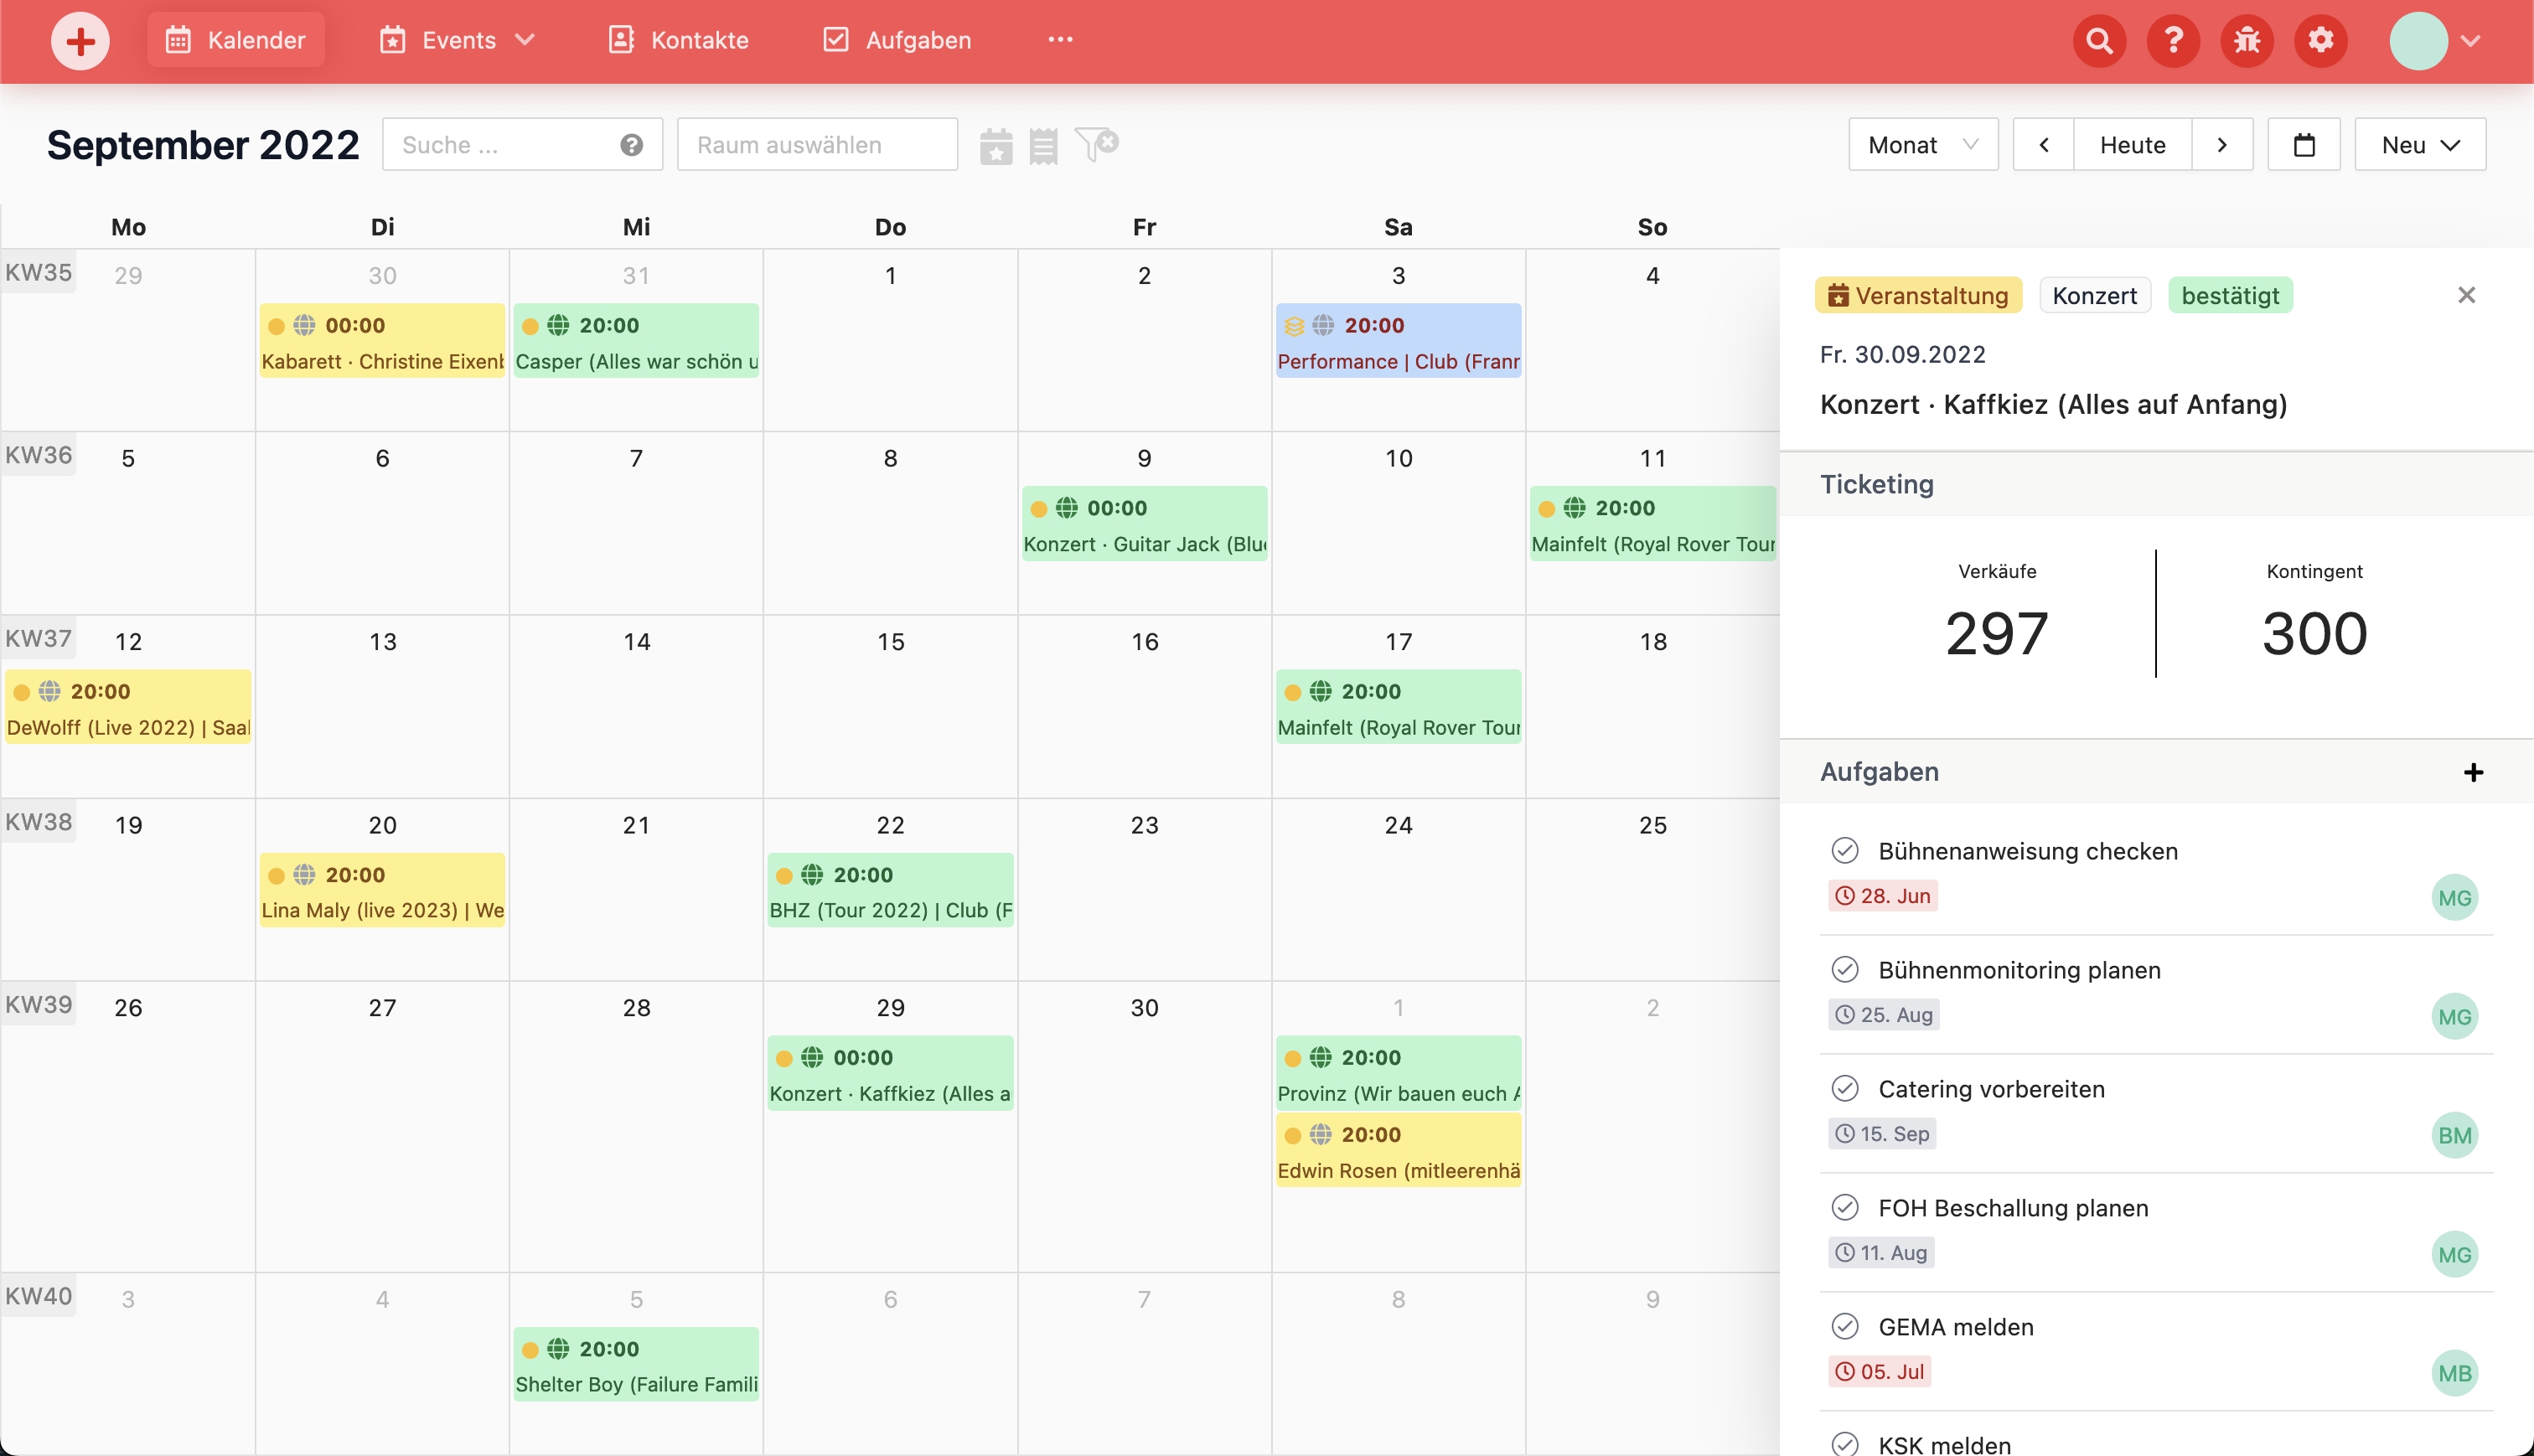Open the Neu dropdown menu
Viewport: 2534px width, 1456px height.
2420,145
